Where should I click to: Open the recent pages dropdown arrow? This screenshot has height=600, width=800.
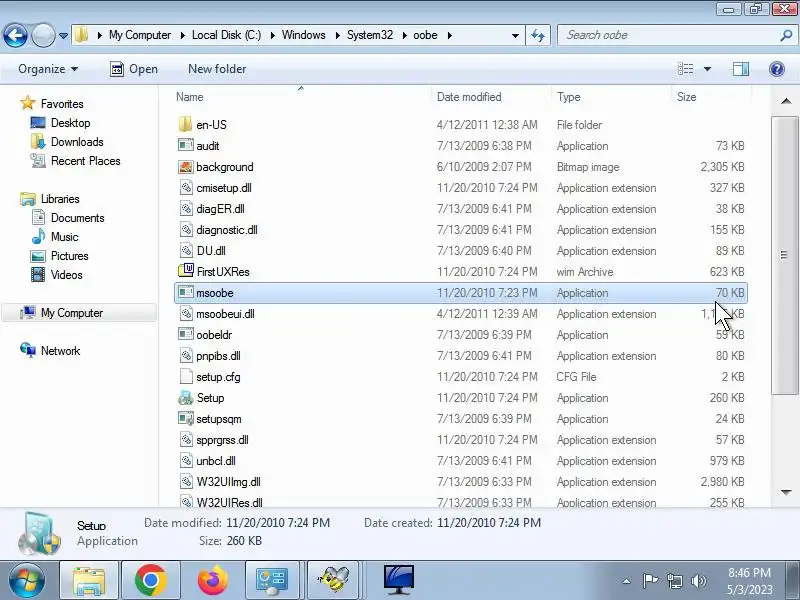[x=63, y=36]
